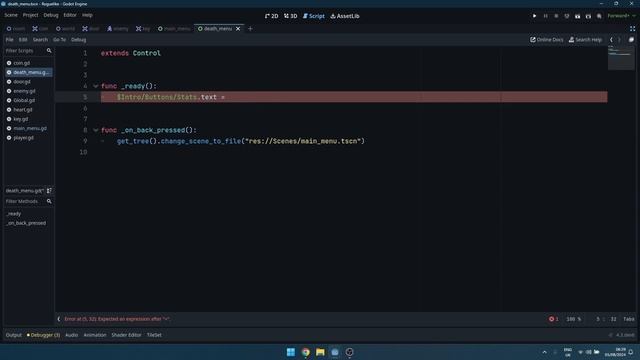Image resolution: width=640 pixels, height=360 pixels.
Task: Open the script editor Debug menu
Action: [78, 40]
